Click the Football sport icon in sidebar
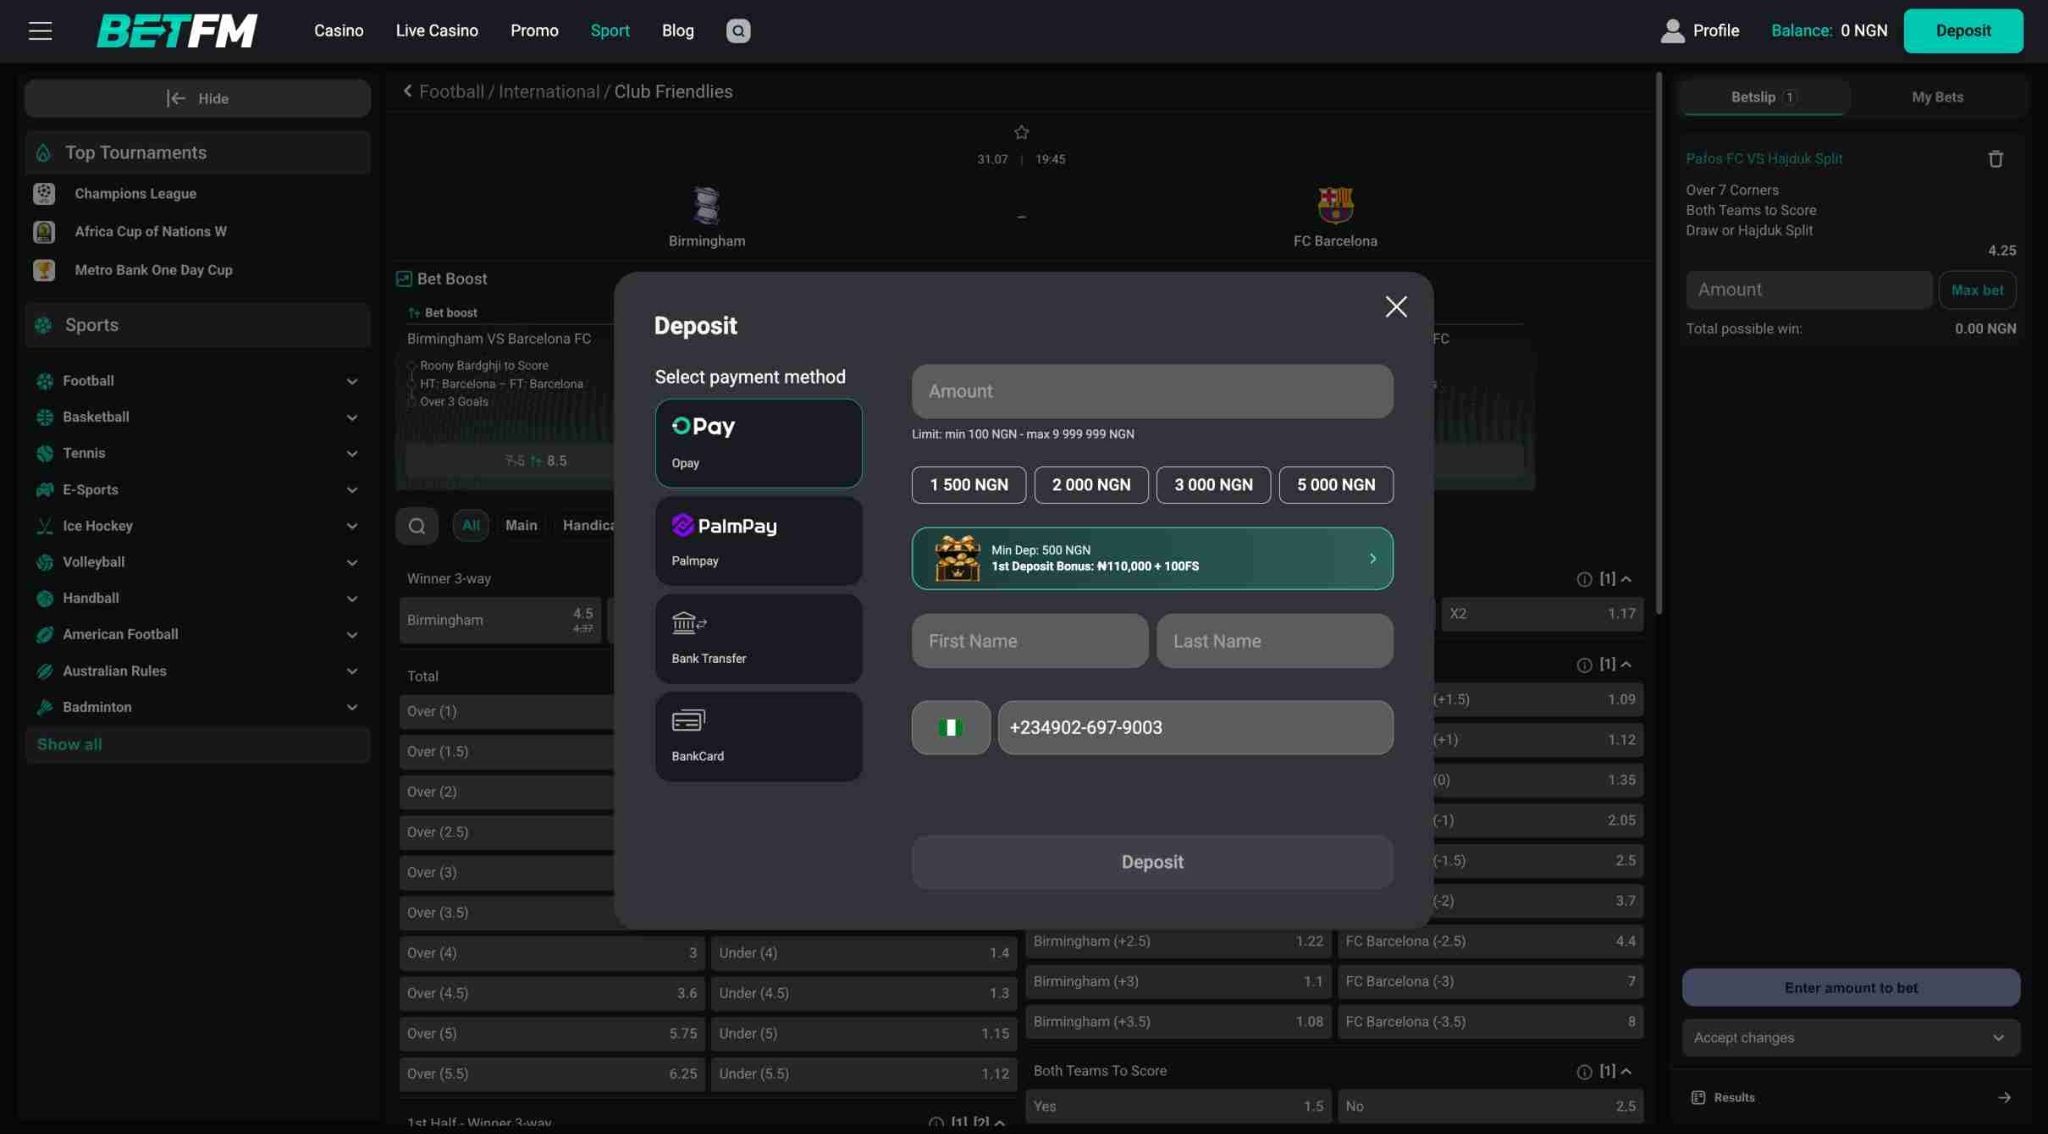2048x1134 pixels. click(44, 381)
